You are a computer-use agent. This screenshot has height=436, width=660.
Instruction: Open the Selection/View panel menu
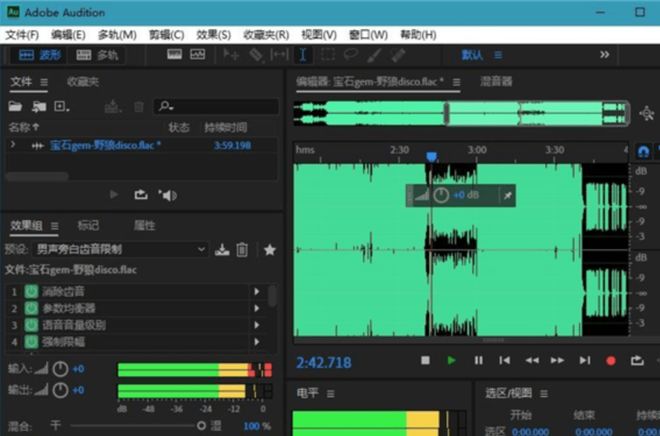point(544,394)
